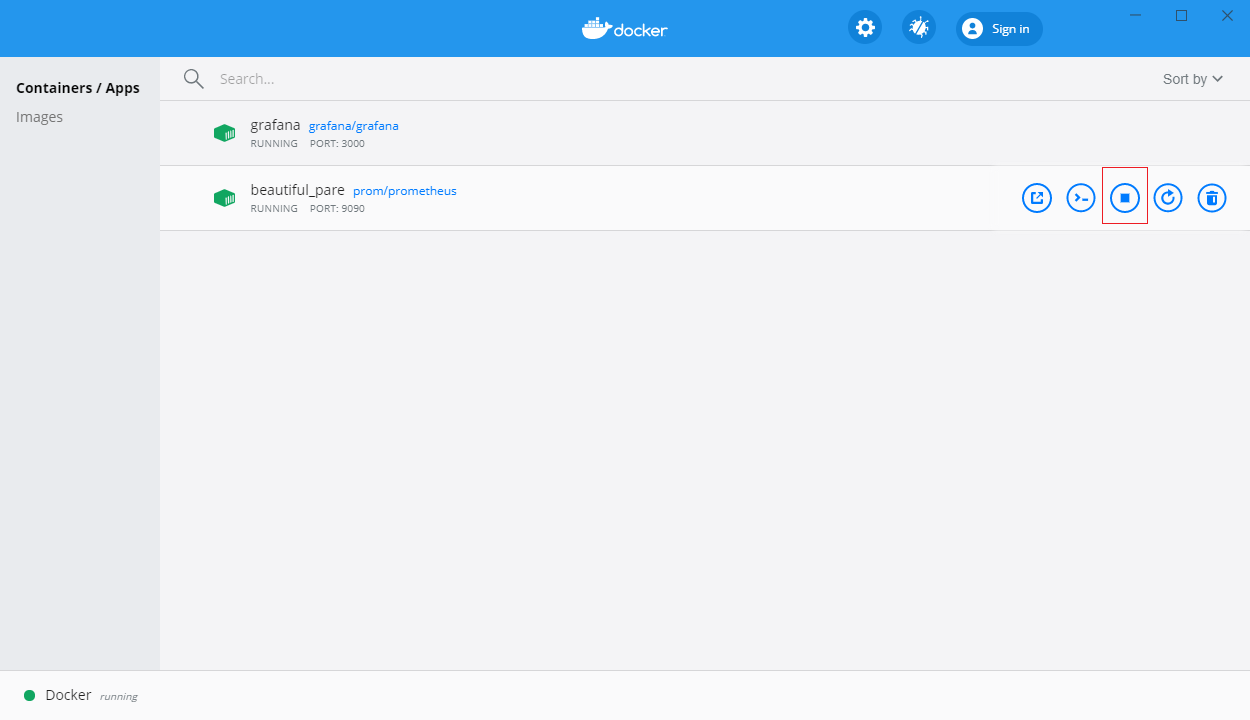
Task: Delete the beautiful_pare container
Action: [x=1212, y=198]
